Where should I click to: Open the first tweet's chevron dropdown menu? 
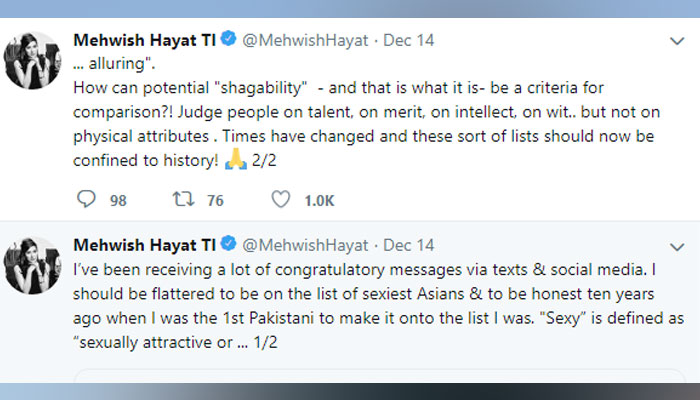(x=677, y=40)
